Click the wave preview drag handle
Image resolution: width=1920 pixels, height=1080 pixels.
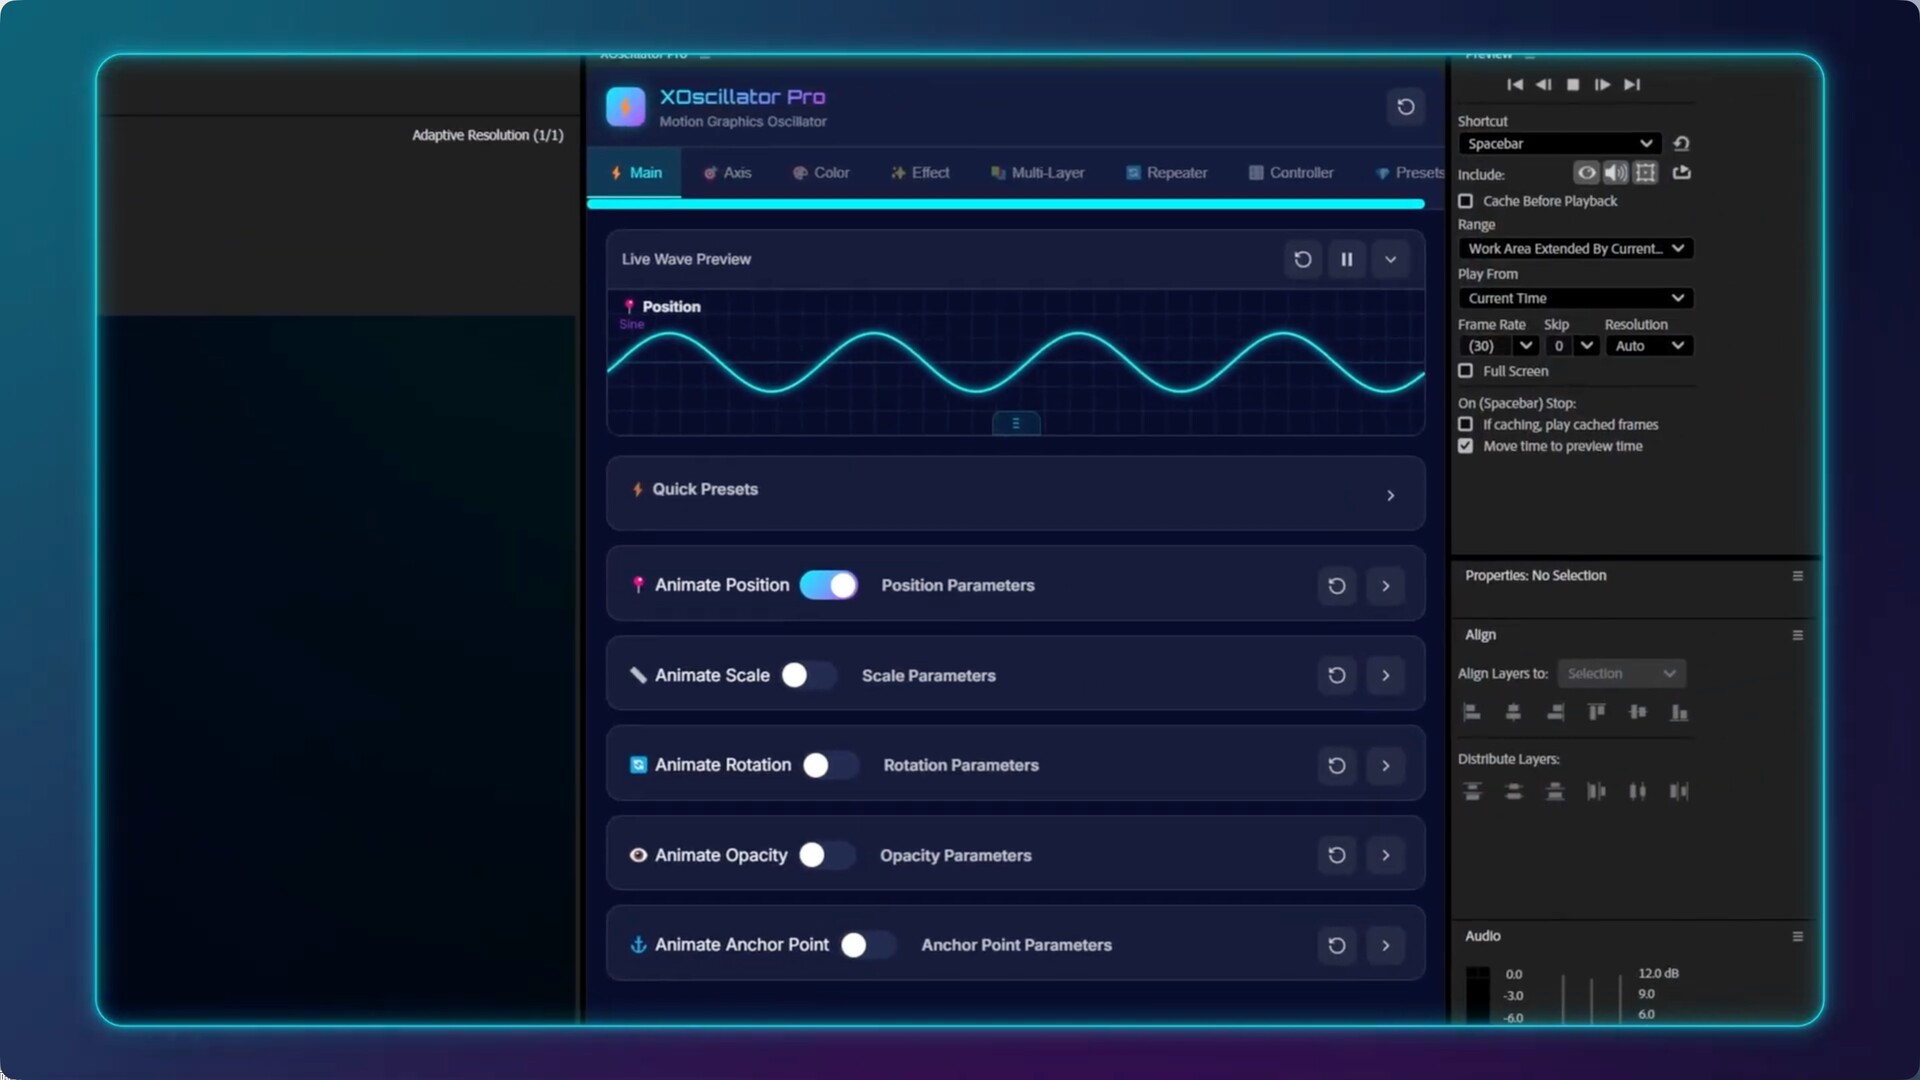pyautogui.click(x=1015, y=424)
